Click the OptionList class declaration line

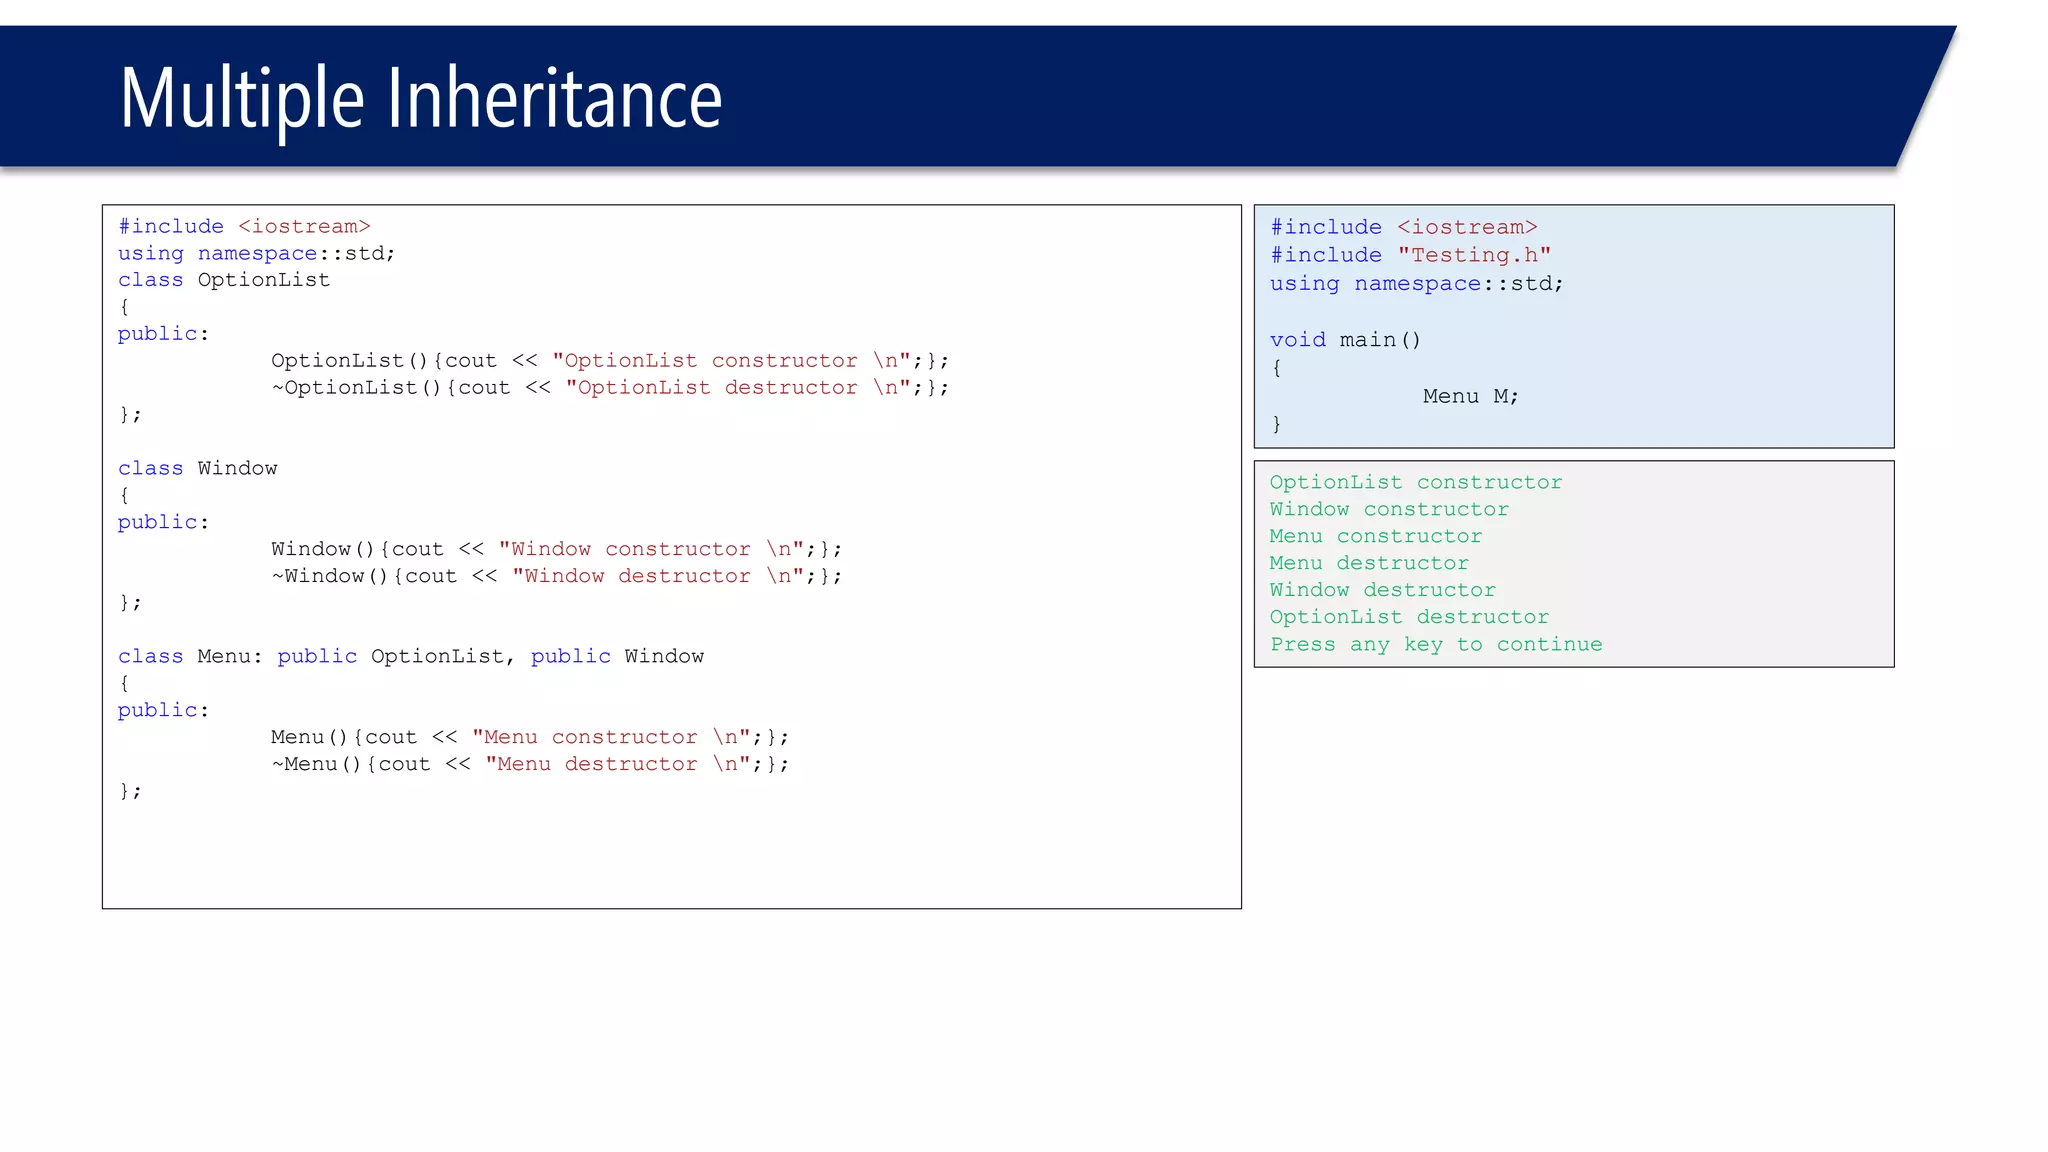pos(224,280)
